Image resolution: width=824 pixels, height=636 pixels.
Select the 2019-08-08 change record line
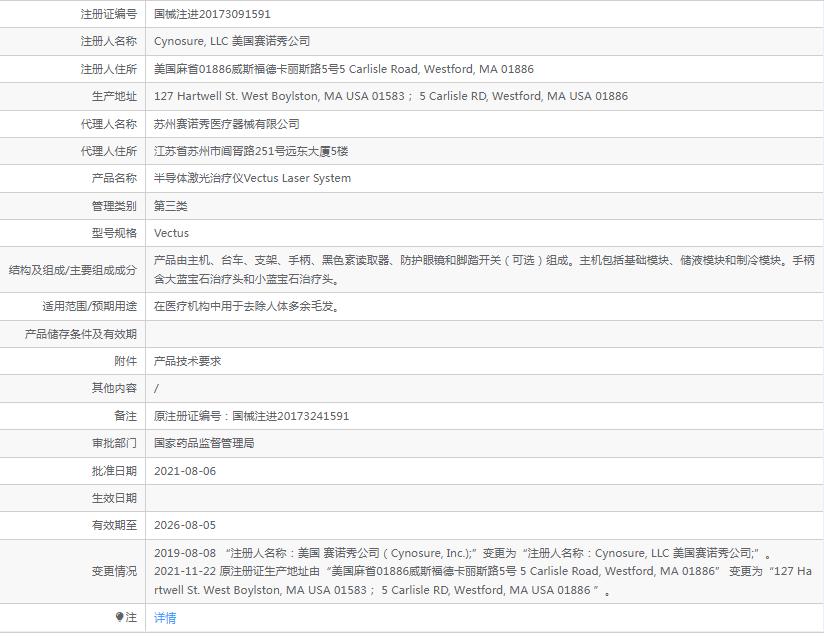coord(462,553)
